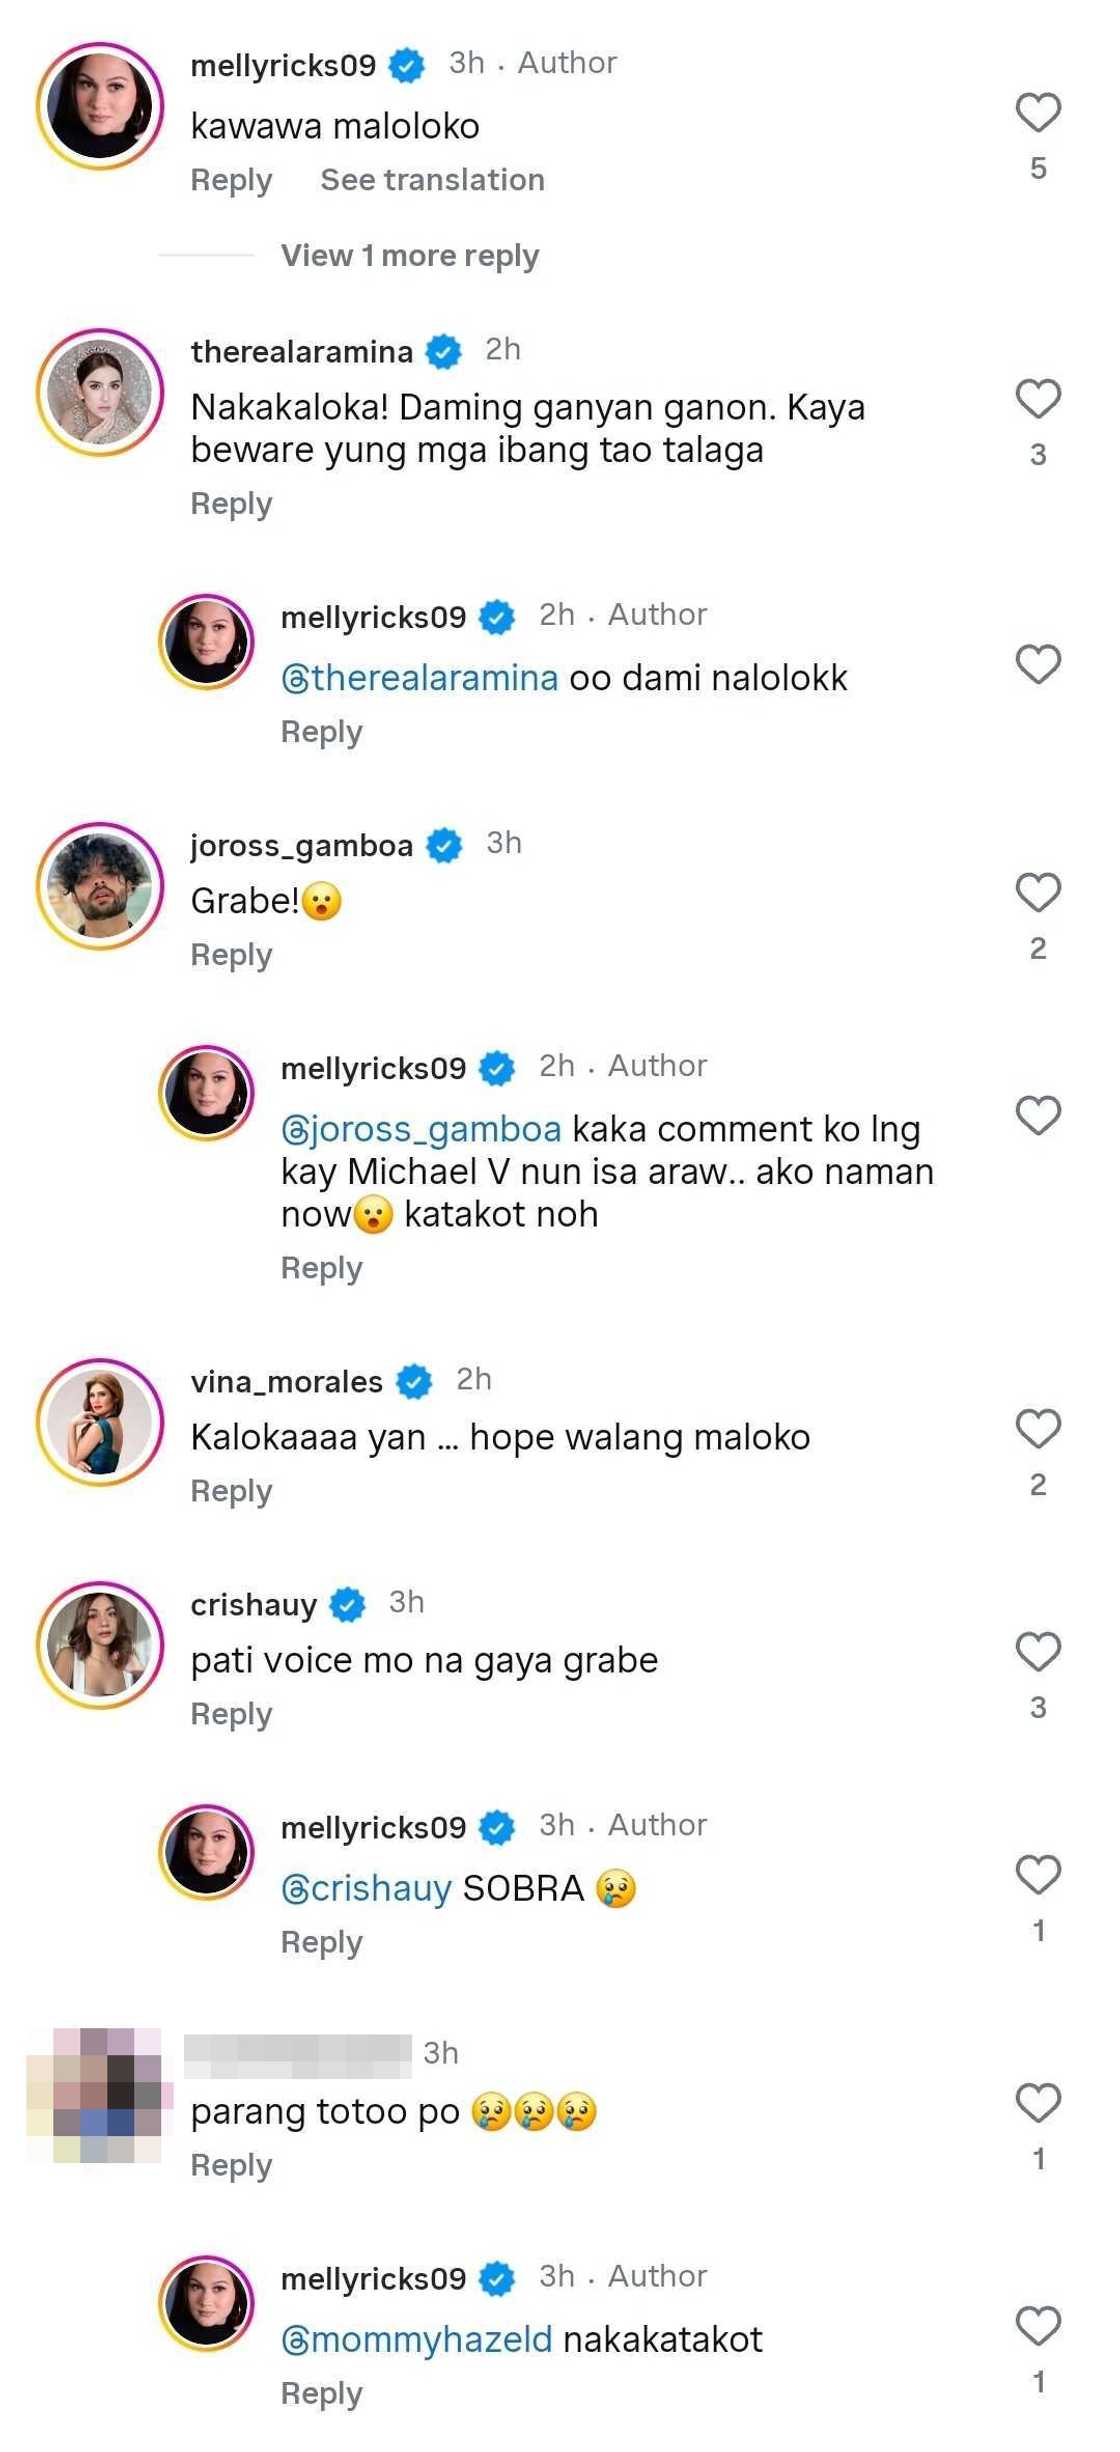Reply to therealaramina's comment
1120x2452 pixels.
pyautogui.click(x=231, y=504)
